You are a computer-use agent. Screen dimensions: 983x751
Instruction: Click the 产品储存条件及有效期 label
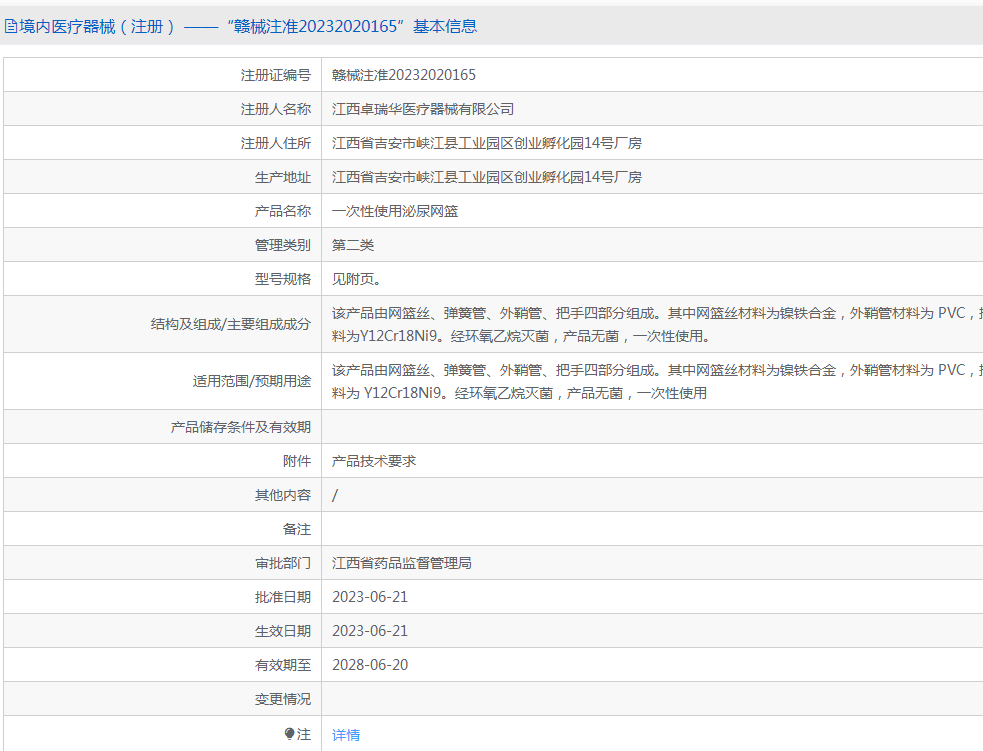pyautogui.click(x=241, y=427)
